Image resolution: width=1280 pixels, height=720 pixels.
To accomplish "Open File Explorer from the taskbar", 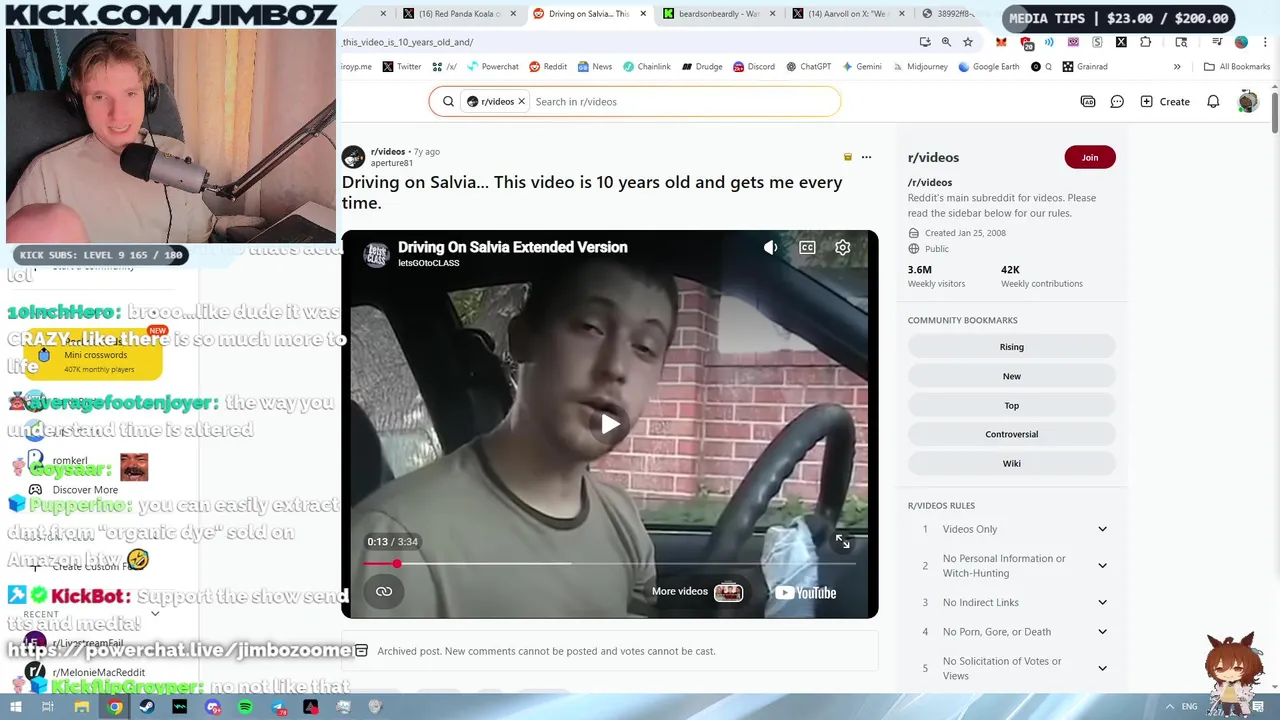I will [x=82, y=707].
